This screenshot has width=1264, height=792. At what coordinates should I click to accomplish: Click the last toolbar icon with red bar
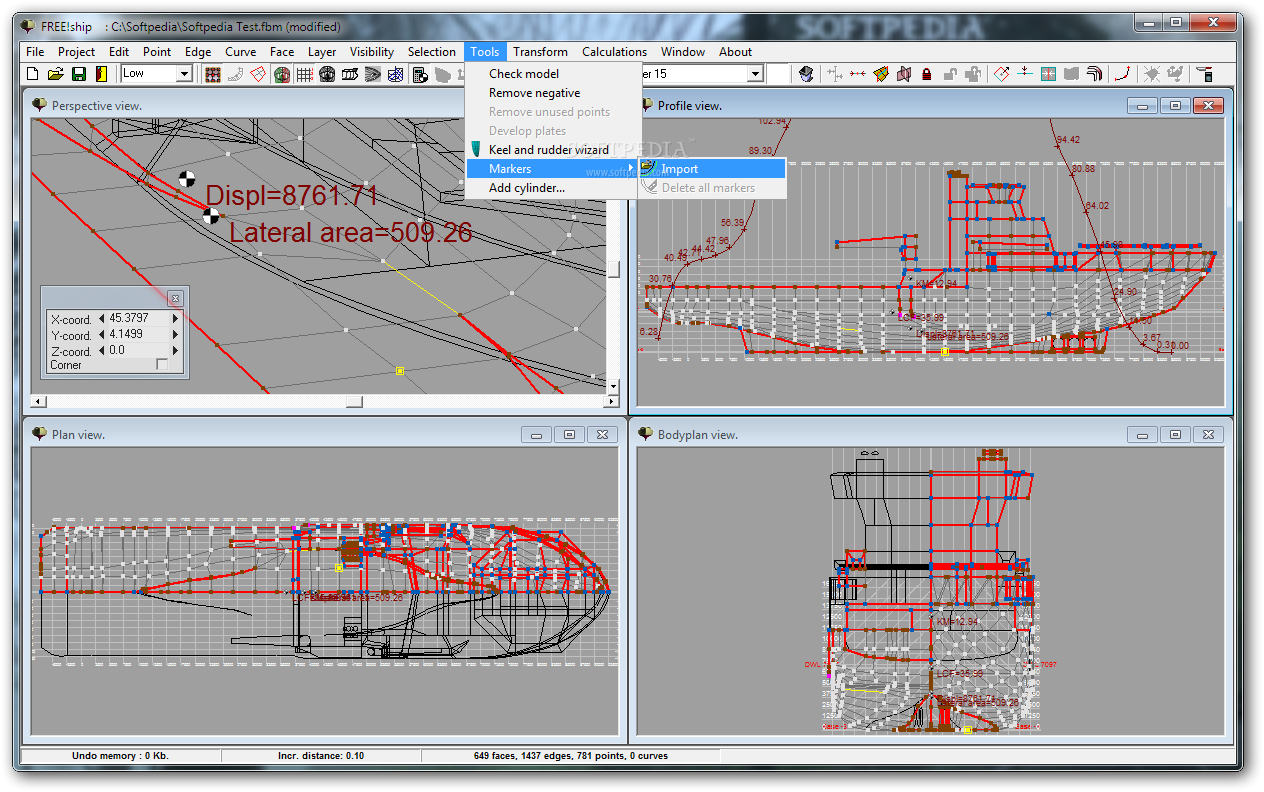tap(1206, 74)
